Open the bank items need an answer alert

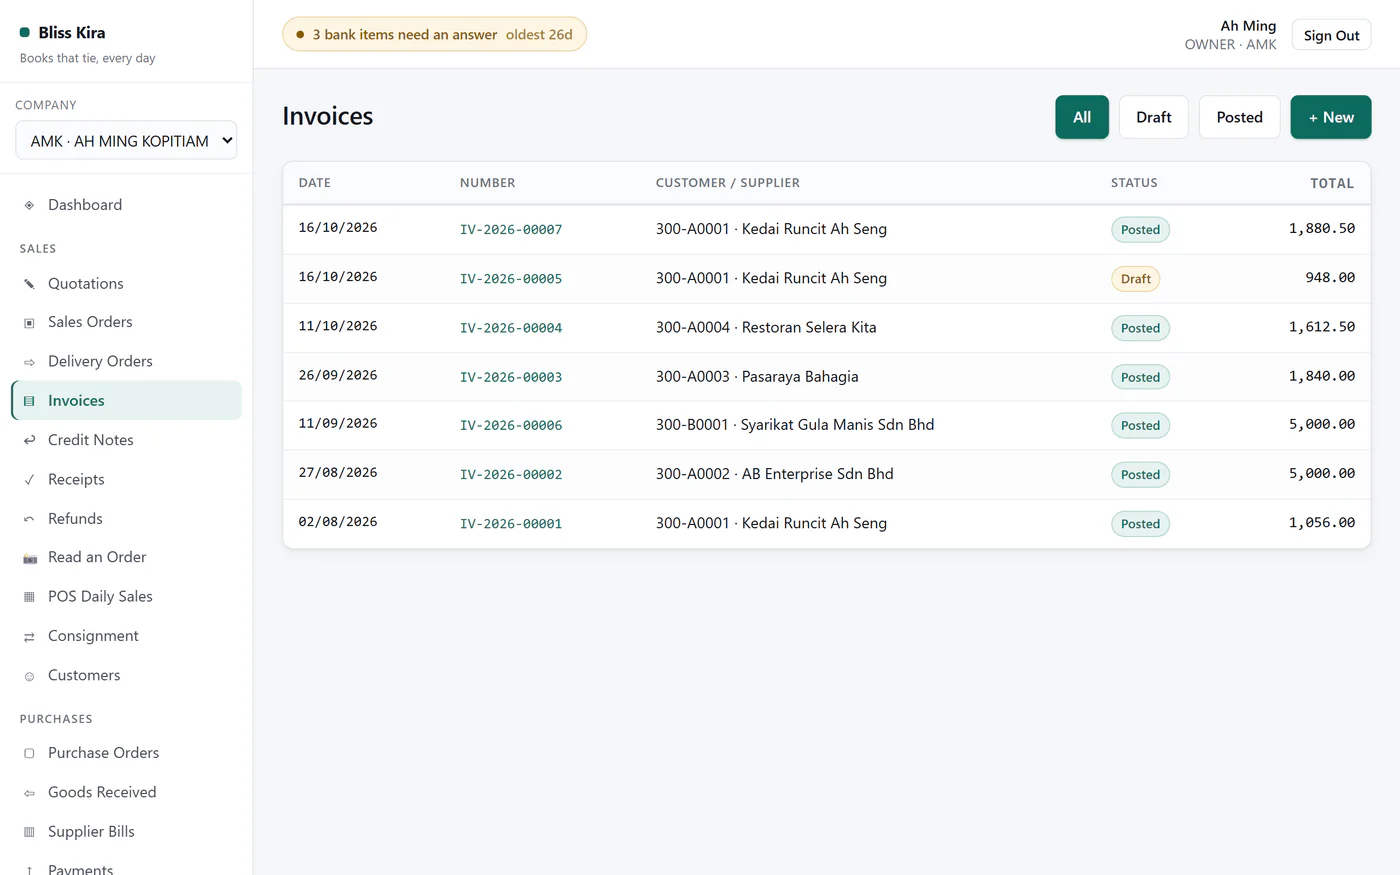434,34
